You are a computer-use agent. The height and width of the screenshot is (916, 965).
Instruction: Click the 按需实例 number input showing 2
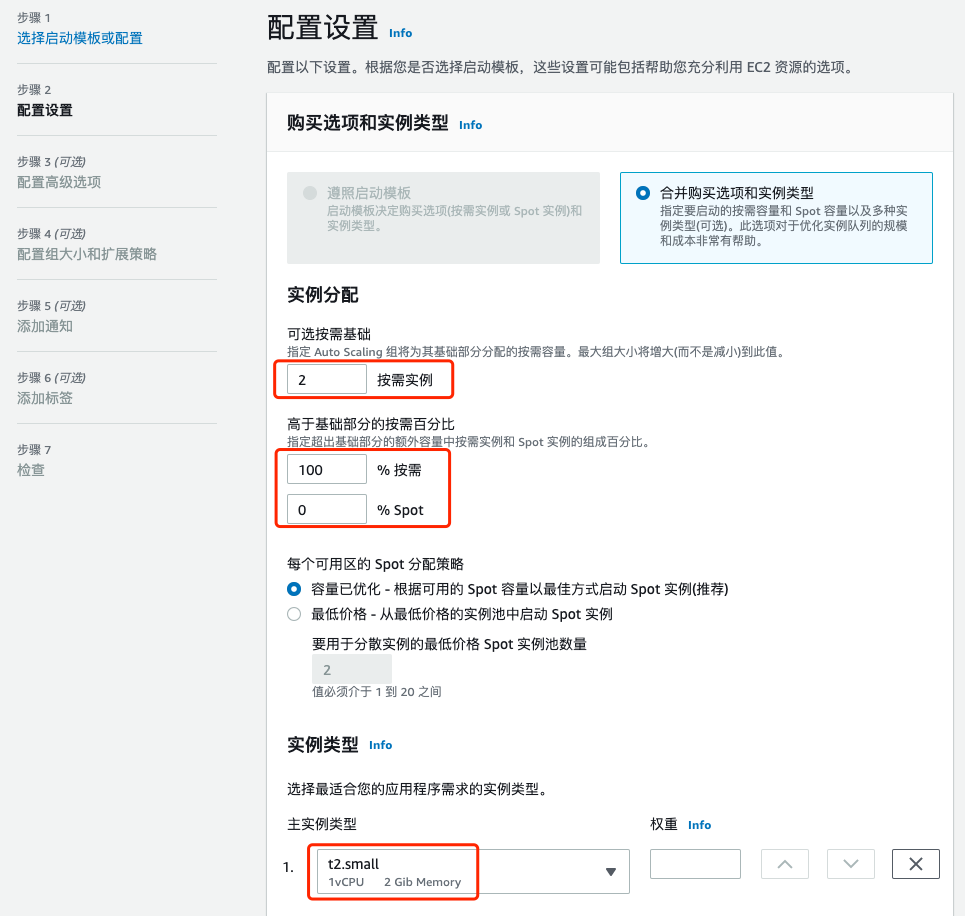(326, 379)
